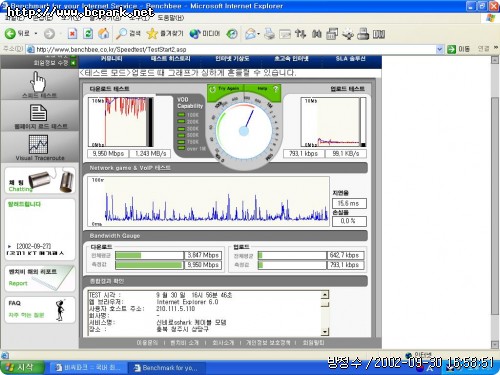Click the printer icon in toolbar
This screenshot has width=500, height=375.
[x=269, y=34]
